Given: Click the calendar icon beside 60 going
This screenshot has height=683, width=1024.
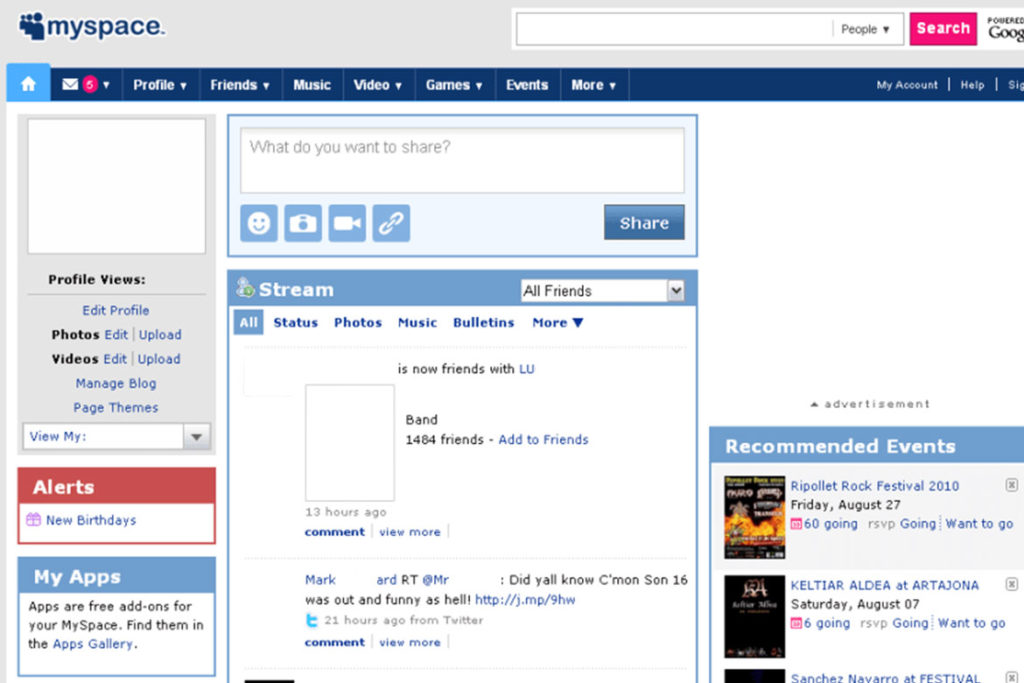Looking at the screenshot, I should point(796,524).
